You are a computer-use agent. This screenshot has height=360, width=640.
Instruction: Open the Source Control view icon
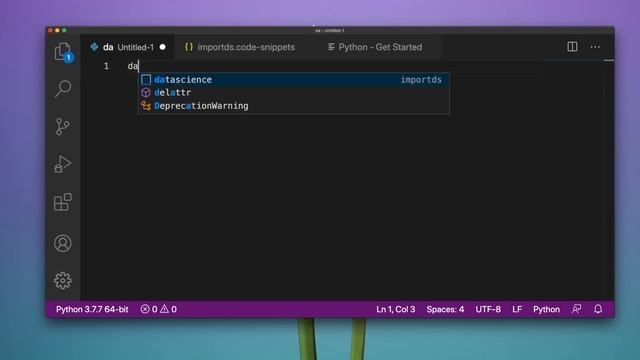(62, 127)
